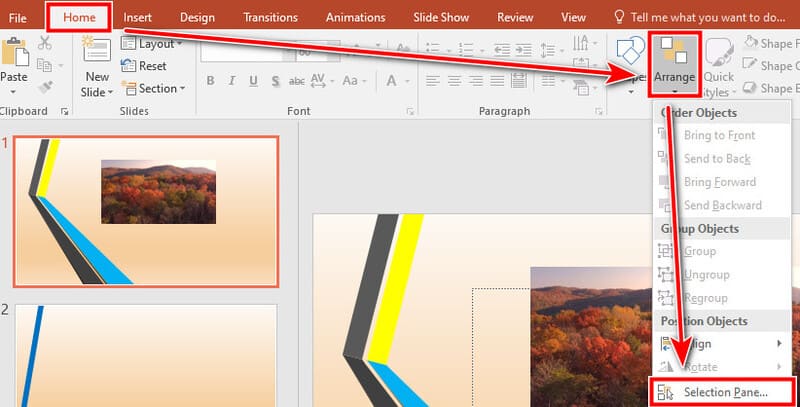800x407 pixels.
Task: Select slide 1 thumbnail
Action: coord(146,212)
